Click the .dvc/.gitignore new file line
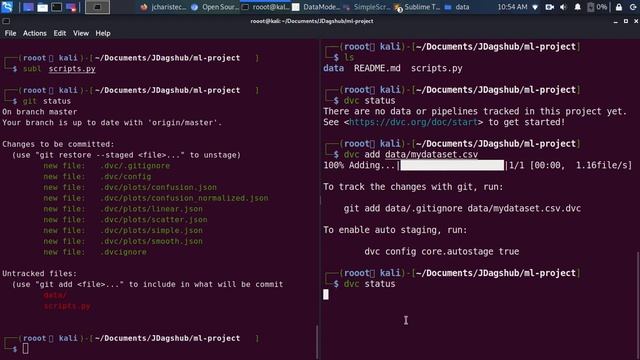Viewport: 640px width, 360px height. coord(107,165)
